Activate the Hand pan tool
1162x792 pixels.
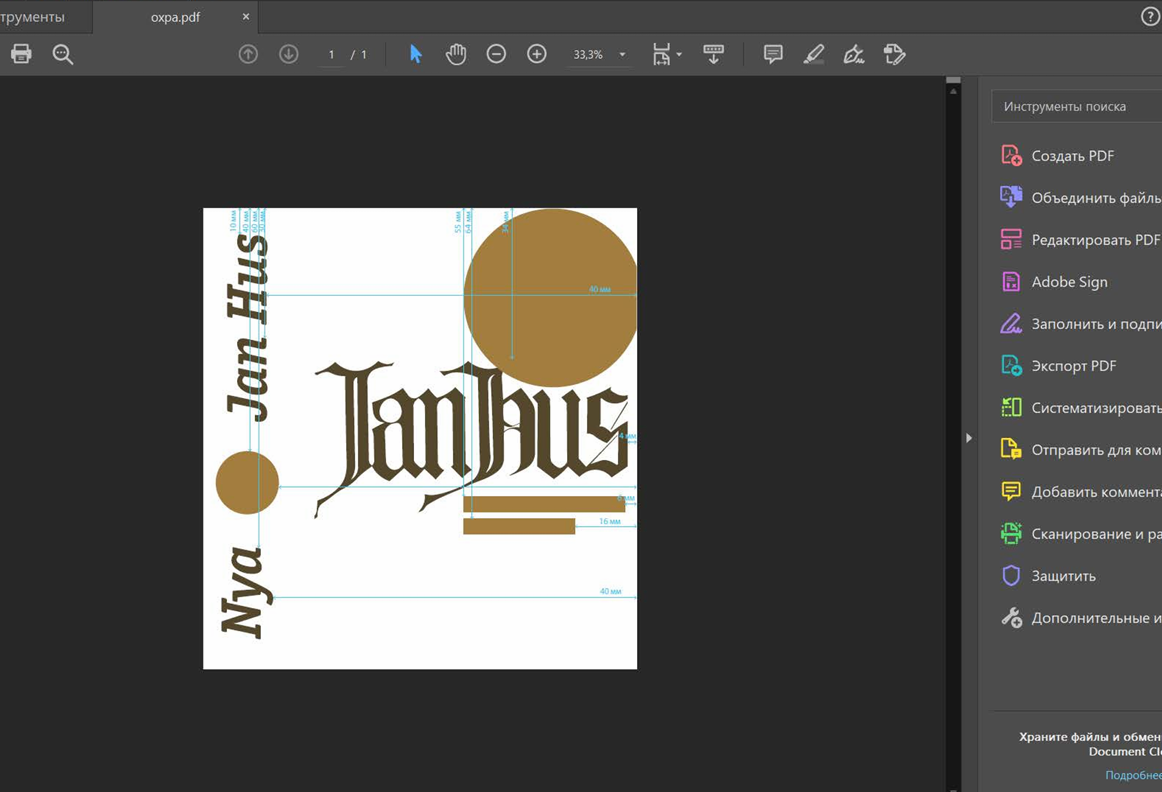(x=456, y=54)
